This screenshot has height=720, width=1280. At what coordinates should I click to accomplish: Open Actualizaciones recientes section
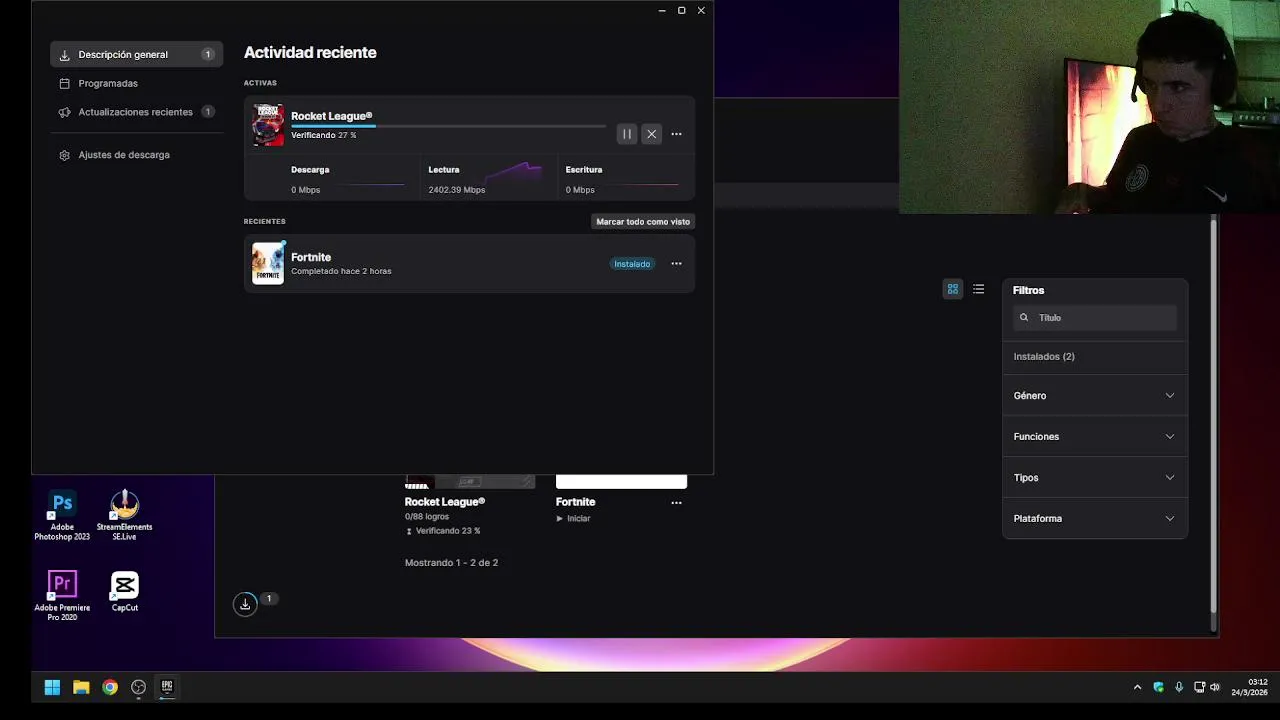(136, 112)
